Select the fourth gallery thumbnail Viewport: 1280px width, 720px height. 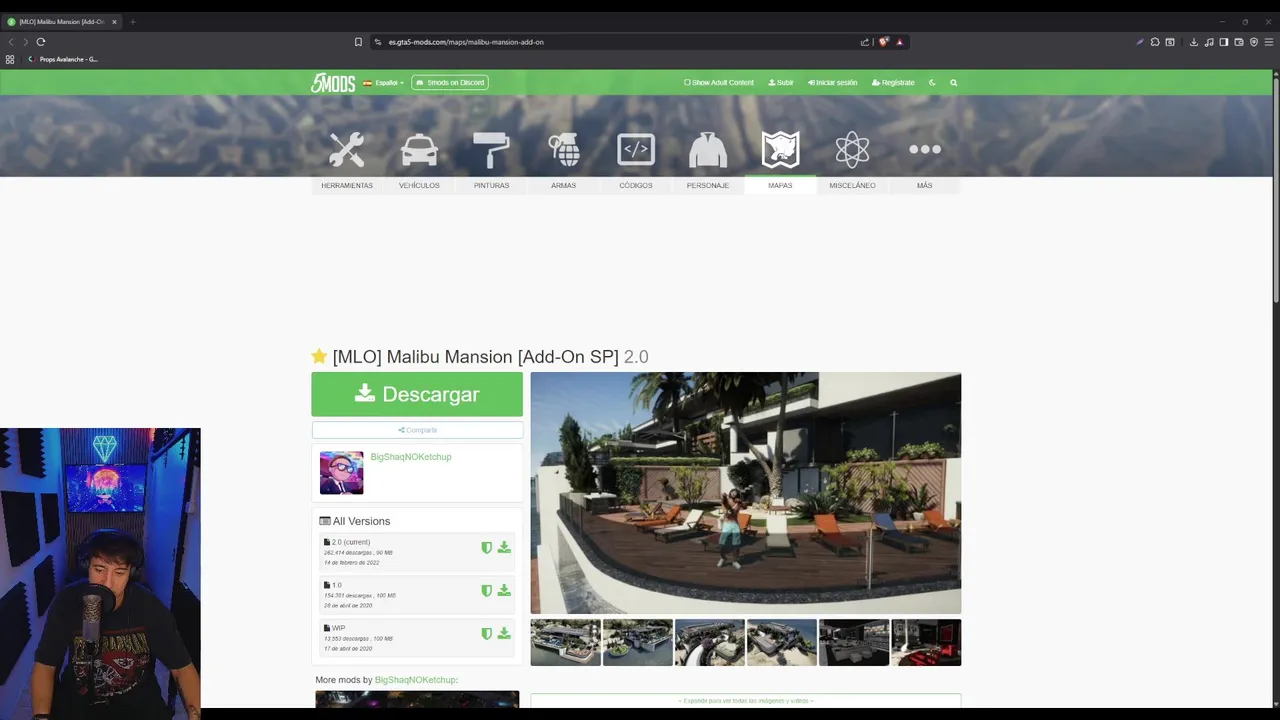(x=782, y=642)
